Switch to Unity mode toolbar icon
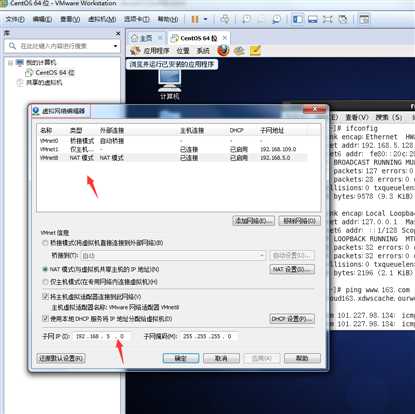Screen dimensions: 415x414 (343, 19)
